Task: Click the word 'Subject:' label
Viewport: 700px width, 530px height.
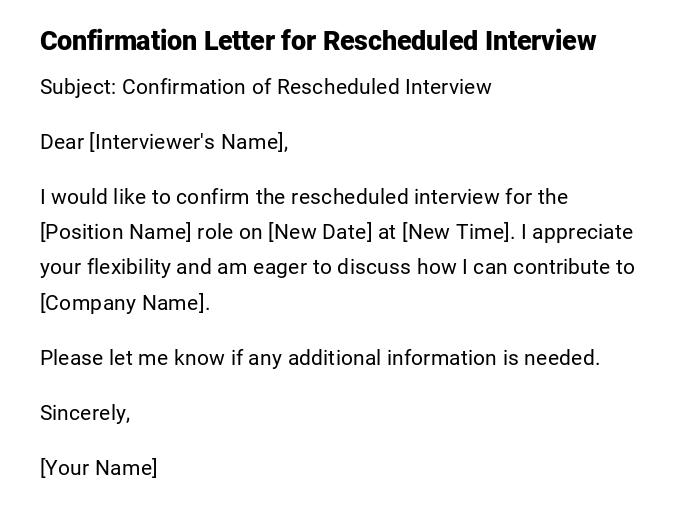Action: pyautogui.click(x=78, y=87)
